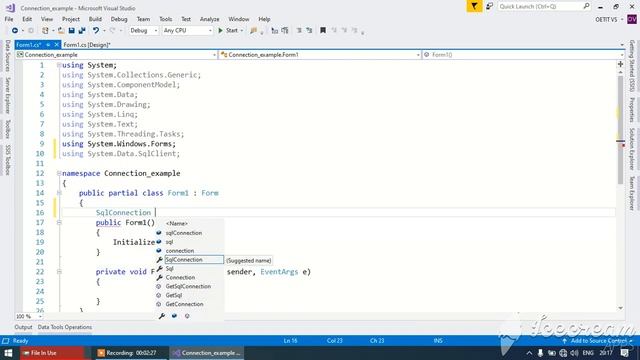Pin the Form1.cs tab
The width and height of the screenshot is (640, 360).
(48, 45)
